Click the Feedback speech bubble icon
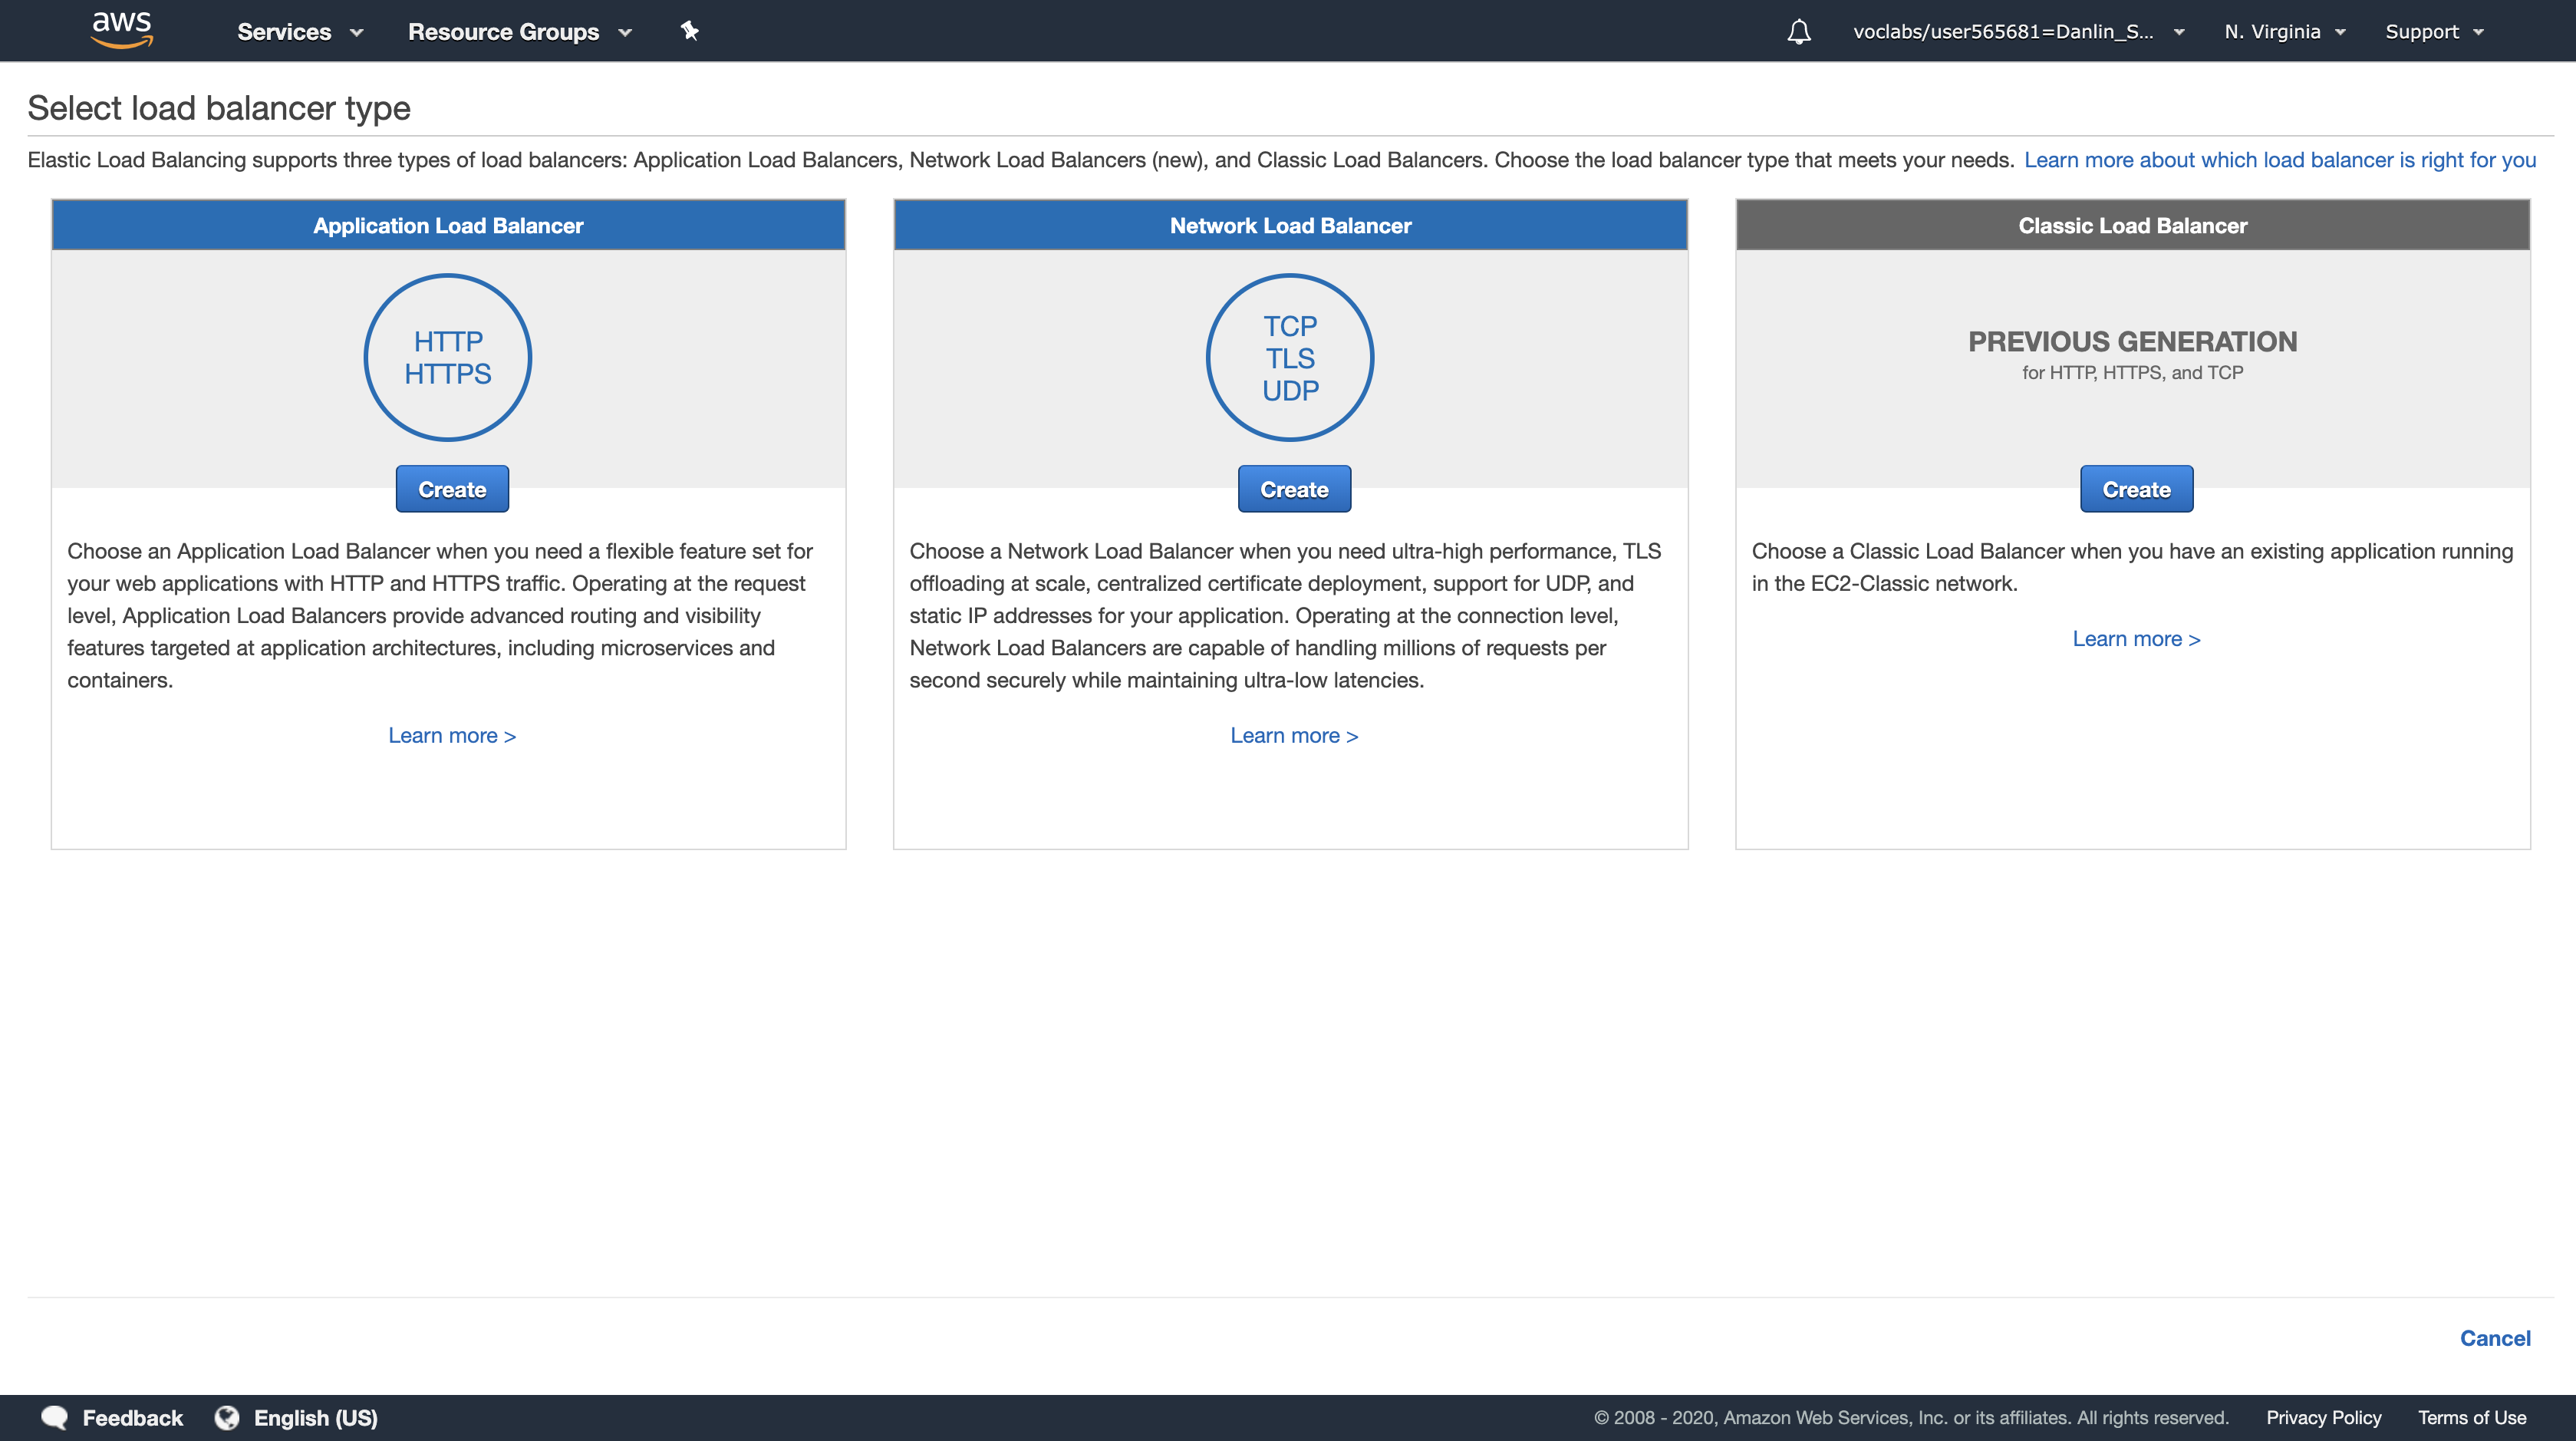This screenshot has width=2576, height=1441. pyautogui.click(x=55, y=1417)
